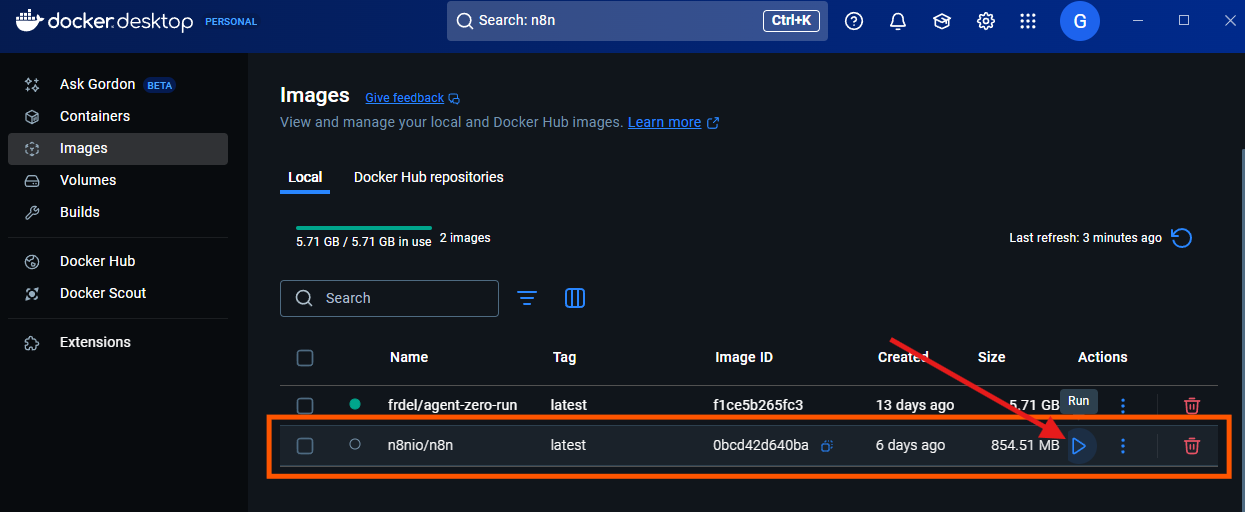Click the Image ID column header
The height and width of the screenshot is (512, 1245).
744,357
